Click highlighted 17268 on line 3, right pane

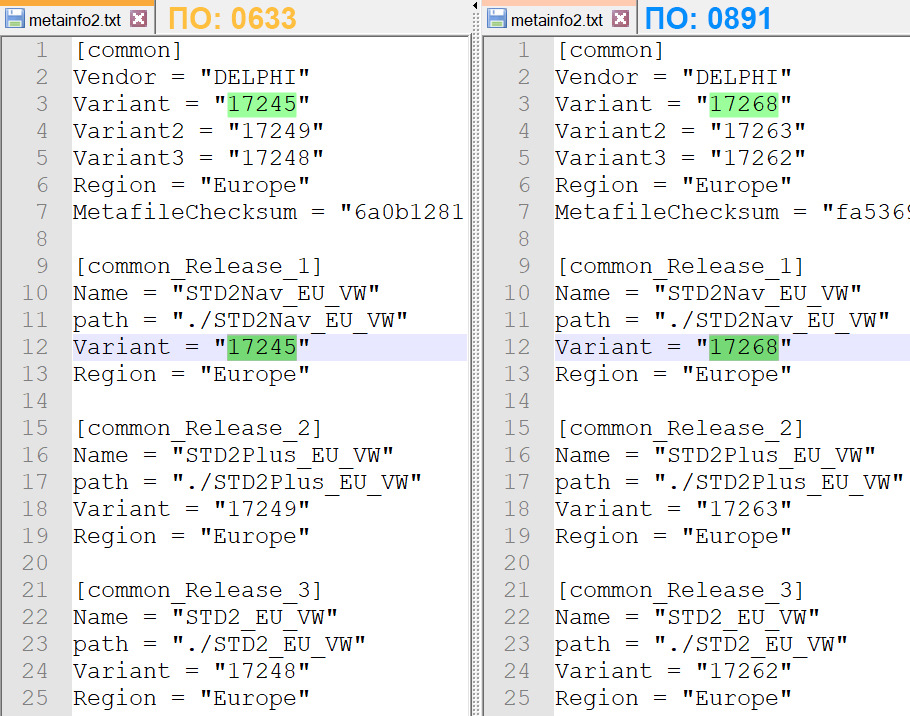(743, 104)
